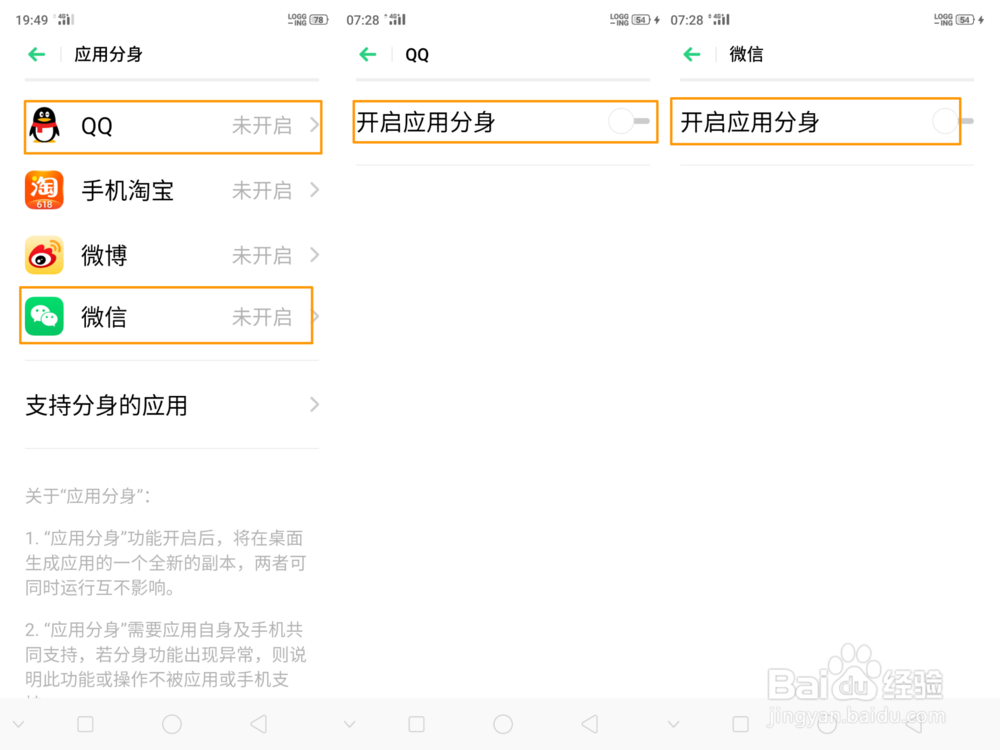Select the 手机淘宝 label
The image size is (1000, 750).
[128, 191]
